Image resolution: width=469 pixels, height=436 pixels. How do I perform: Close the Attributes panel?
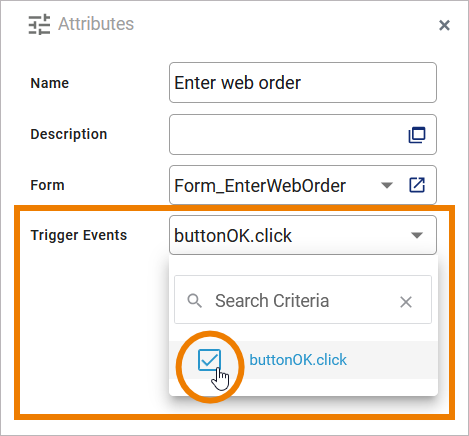(x=444, y=25)
